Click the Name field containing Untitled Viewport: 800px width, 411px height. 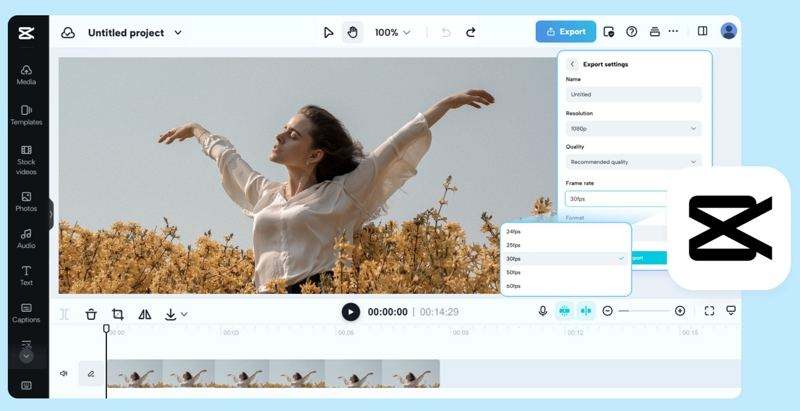click(633, 94)
